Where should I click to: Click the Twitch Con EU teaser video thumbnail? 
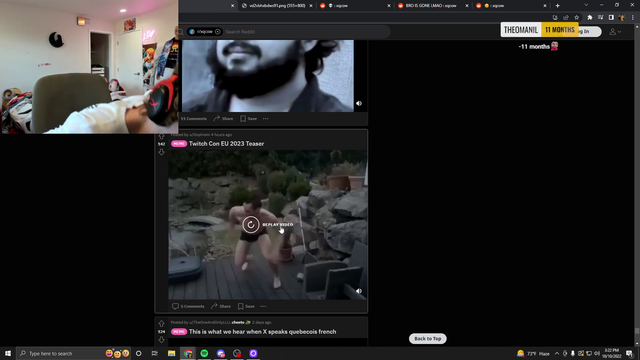click(268, 225)
